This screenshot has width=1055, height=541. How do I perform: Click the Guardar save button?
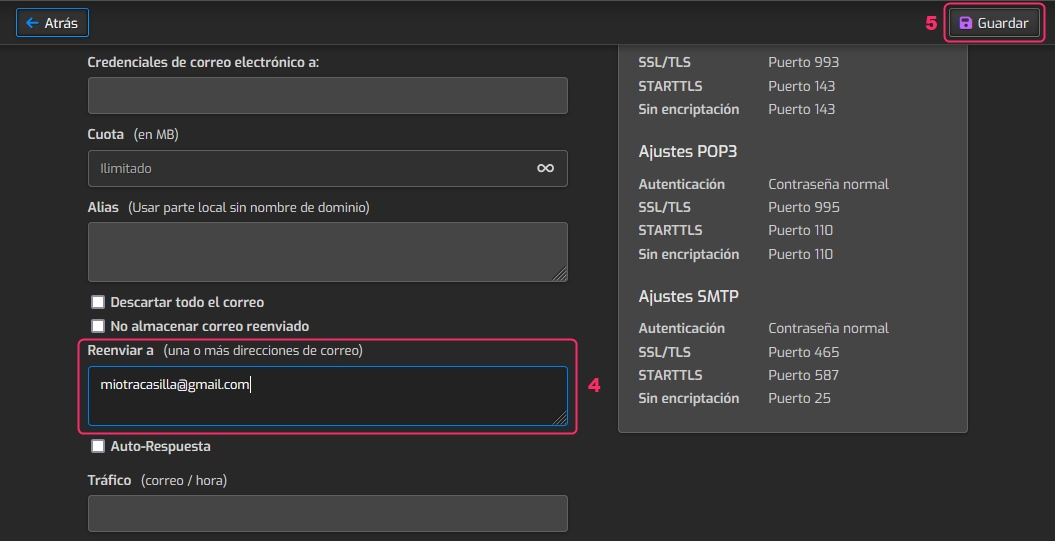point(994,22)
